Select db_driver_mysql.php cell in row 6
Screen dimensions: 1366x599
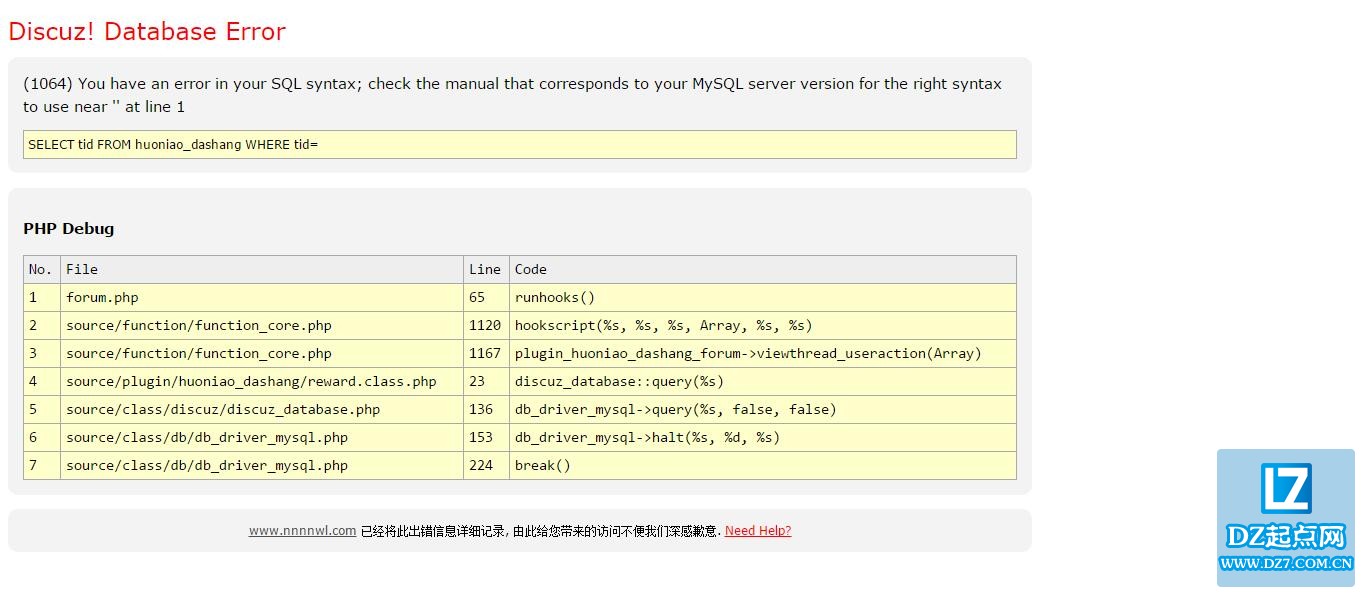click(262, 437)
